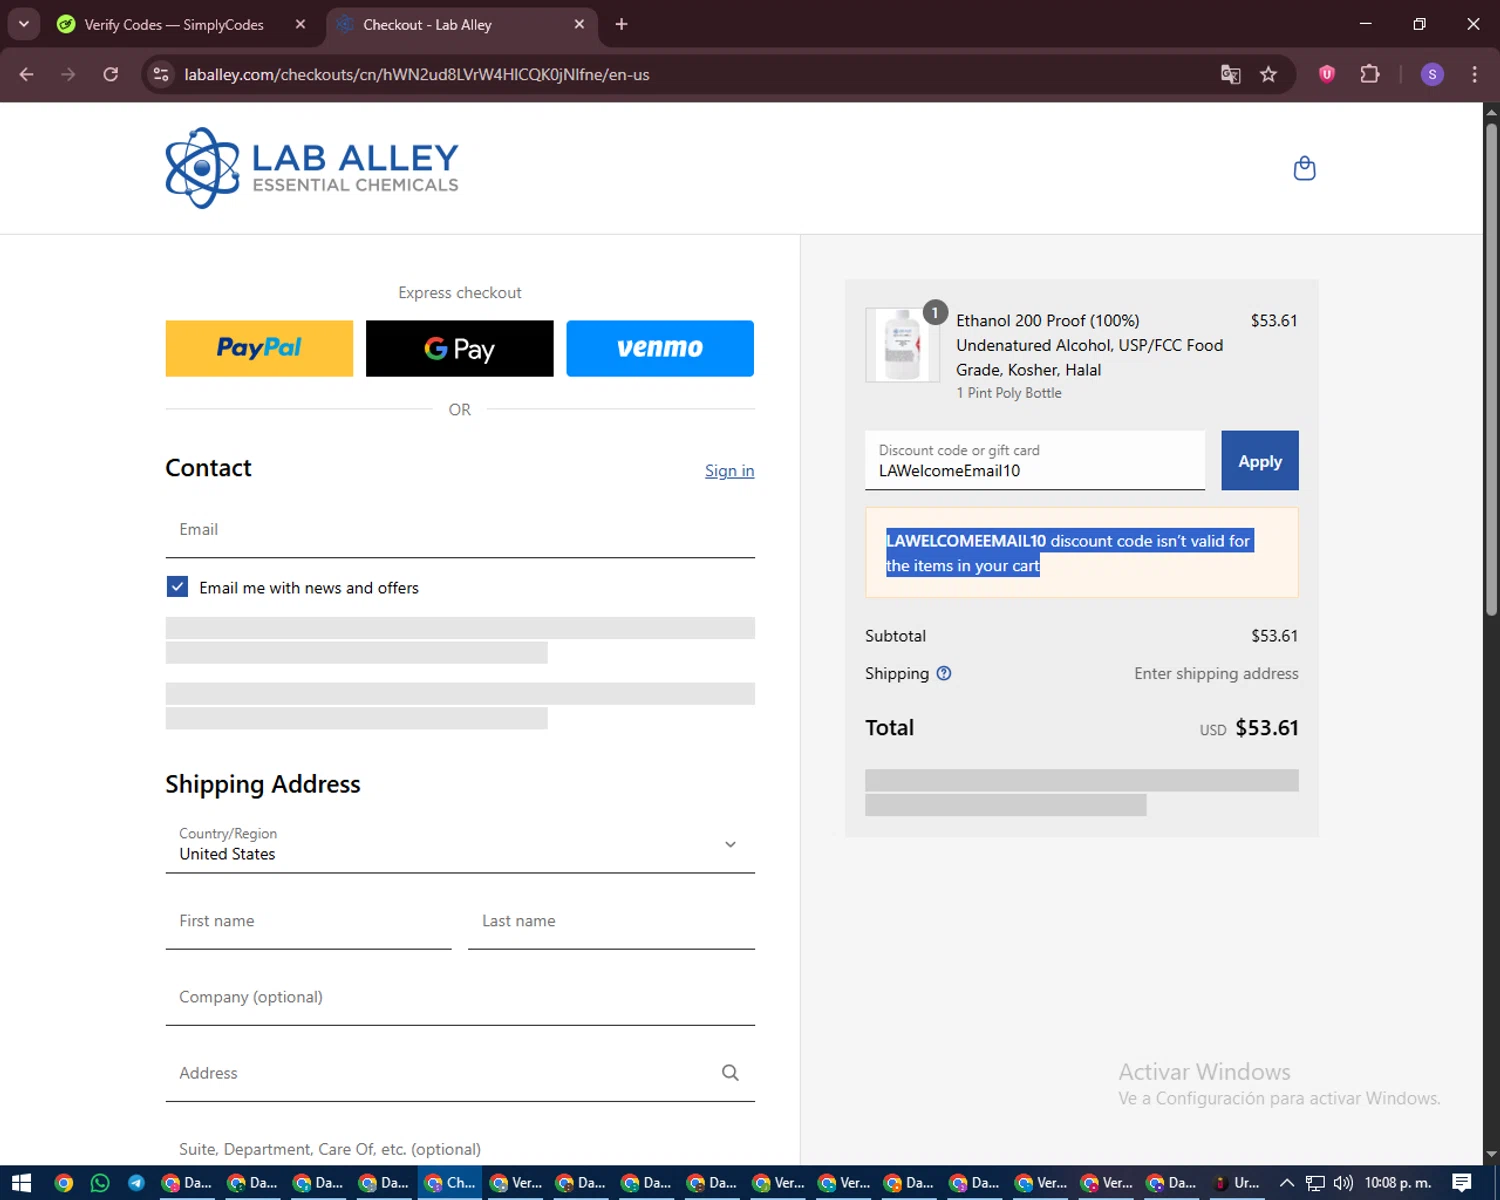Open the Country/Region dropdown
The width and height of the screenshot is (1500, 1200).
460,844
